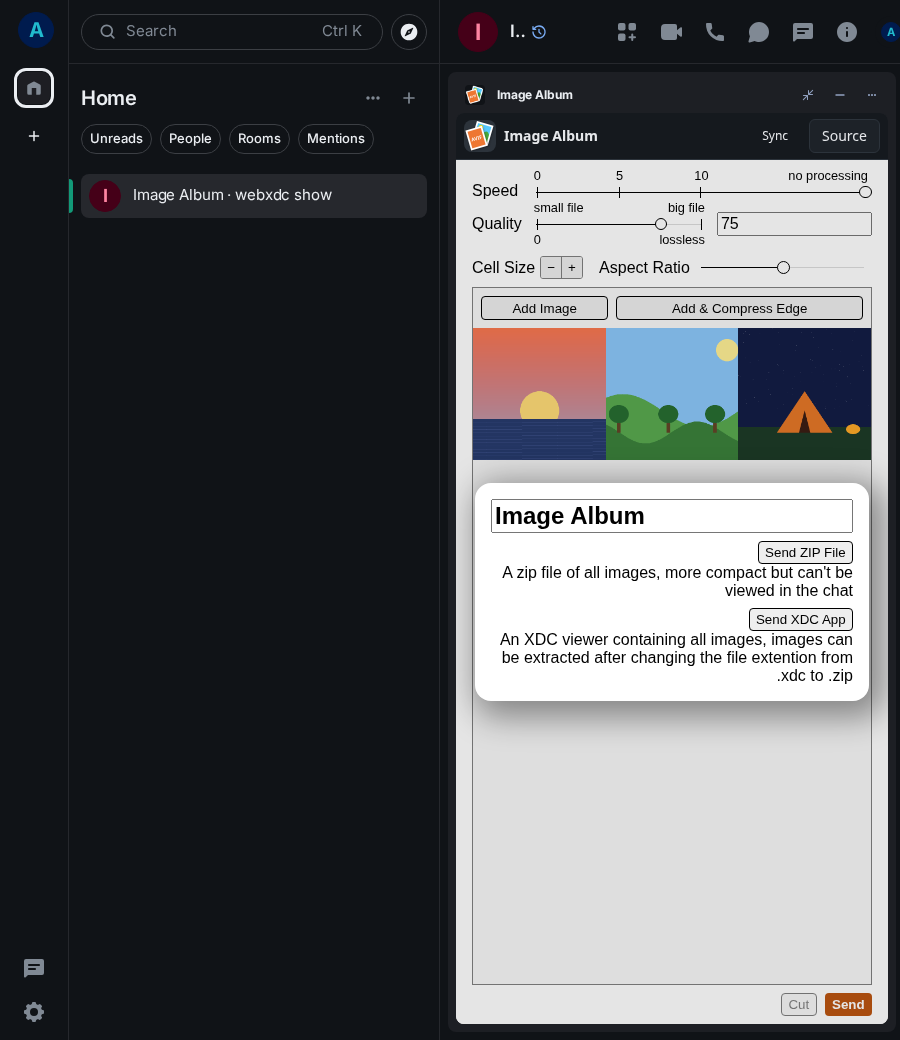Open the 'Image Album · webxdc show' room
The image size is (900, 1040).
click(x=254, y=196)
